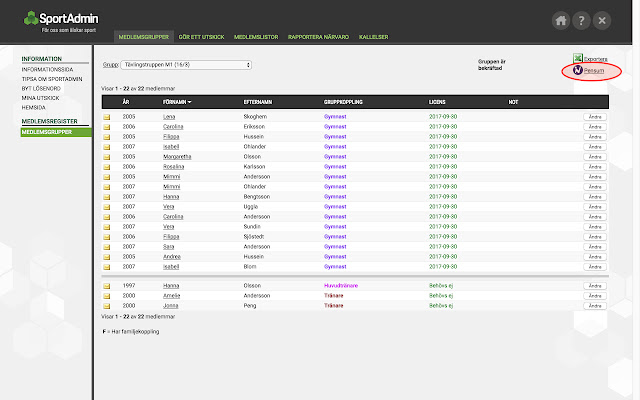This screenshot has height=400, width=640.
Task: Open Hemsida link in sidebar
Action: (x=33, y=107)
